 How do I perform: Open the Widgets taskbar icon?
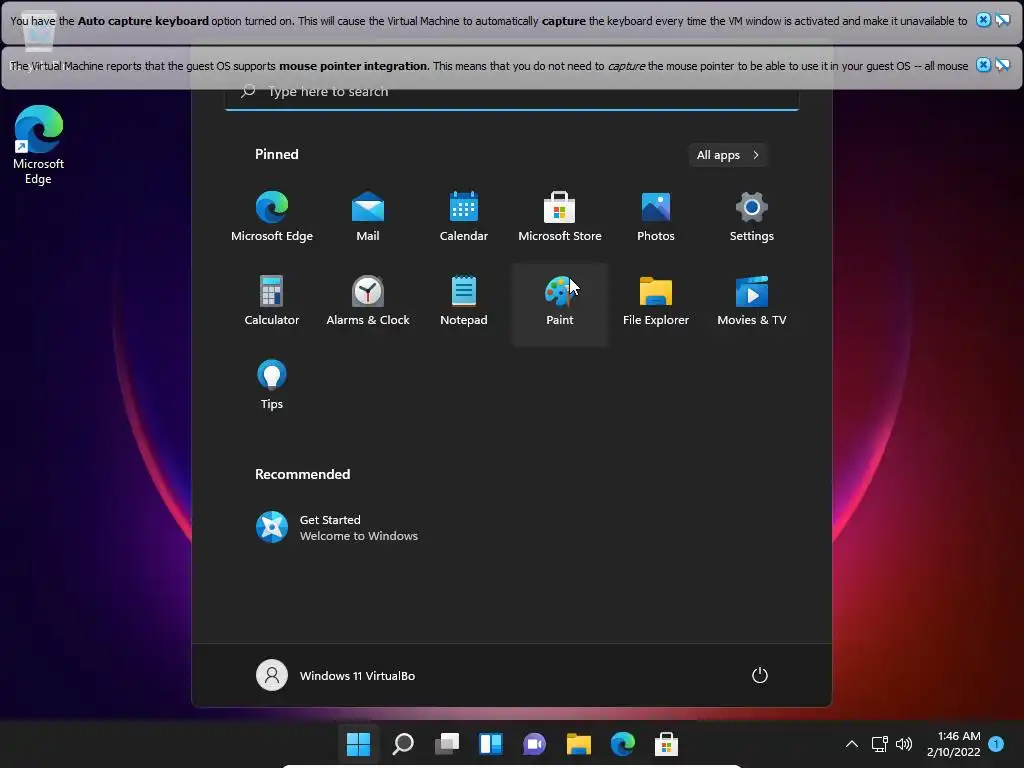[490, 744]
